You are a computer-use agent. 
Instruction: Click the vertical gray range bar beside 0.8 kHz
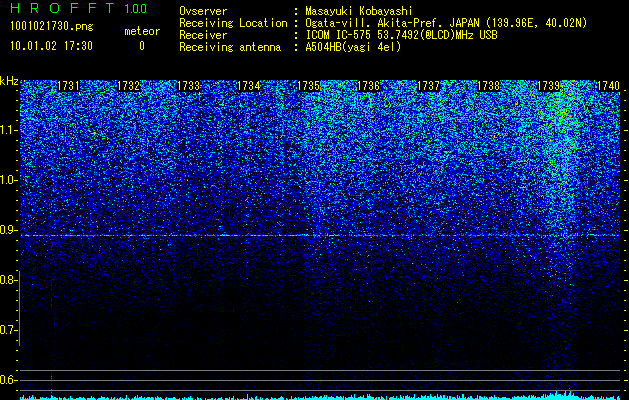[x=19, y=308]
